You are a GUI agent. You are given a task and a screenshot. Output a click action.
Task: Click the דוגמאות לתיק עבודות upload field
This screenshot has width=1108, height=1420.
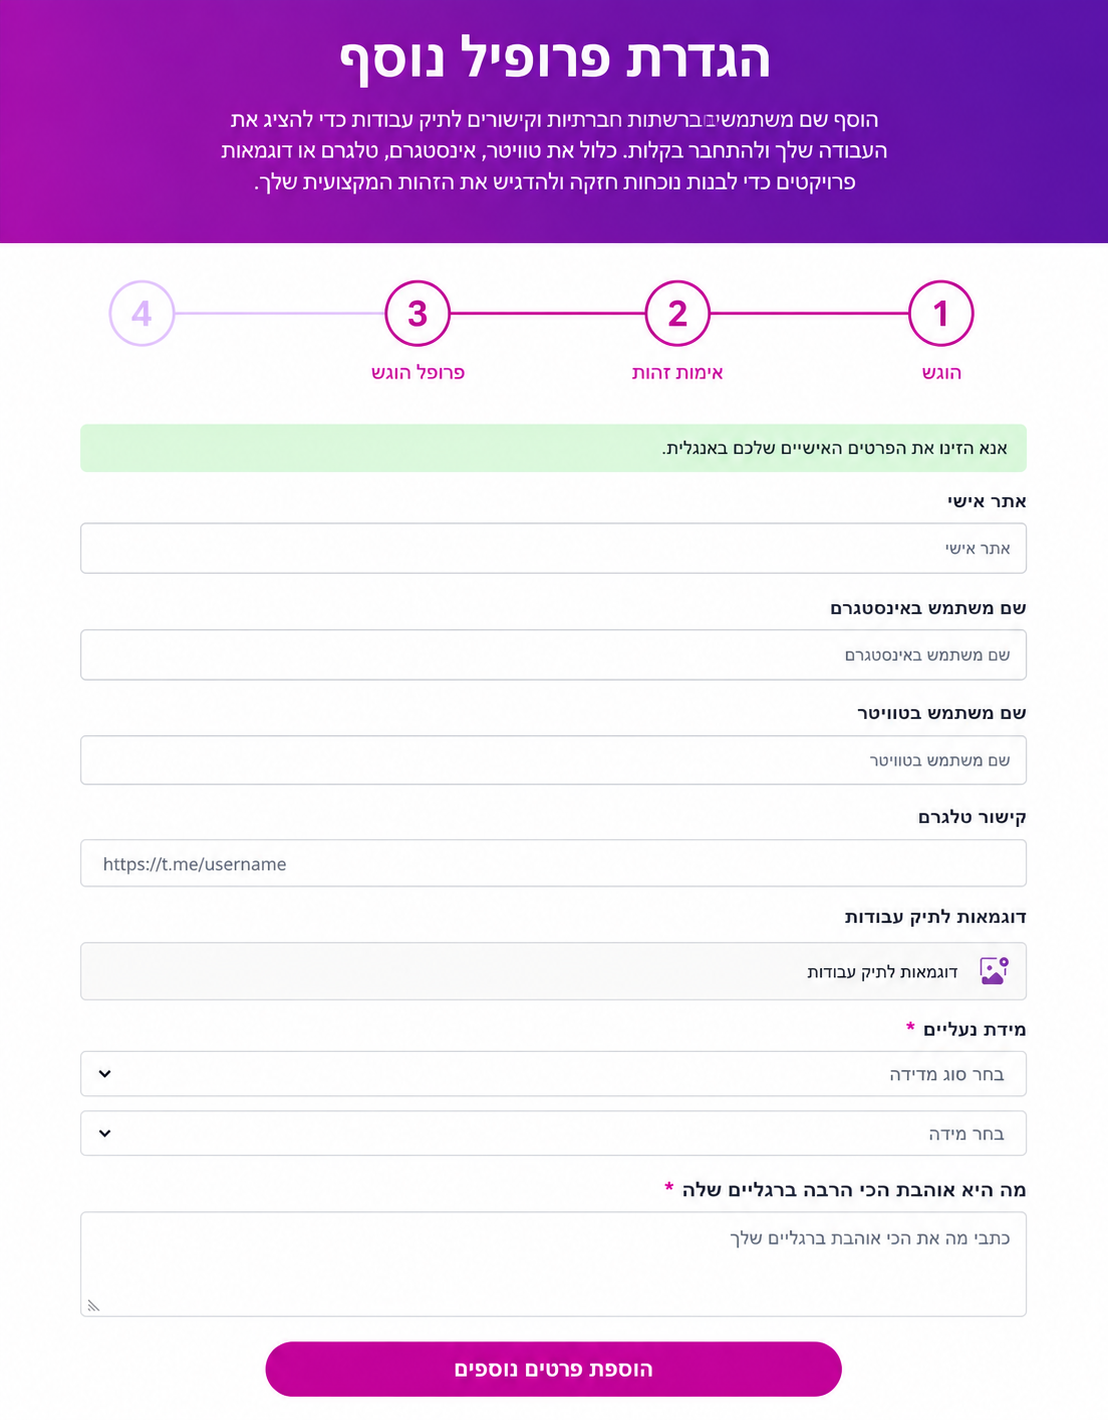point(553,971)
